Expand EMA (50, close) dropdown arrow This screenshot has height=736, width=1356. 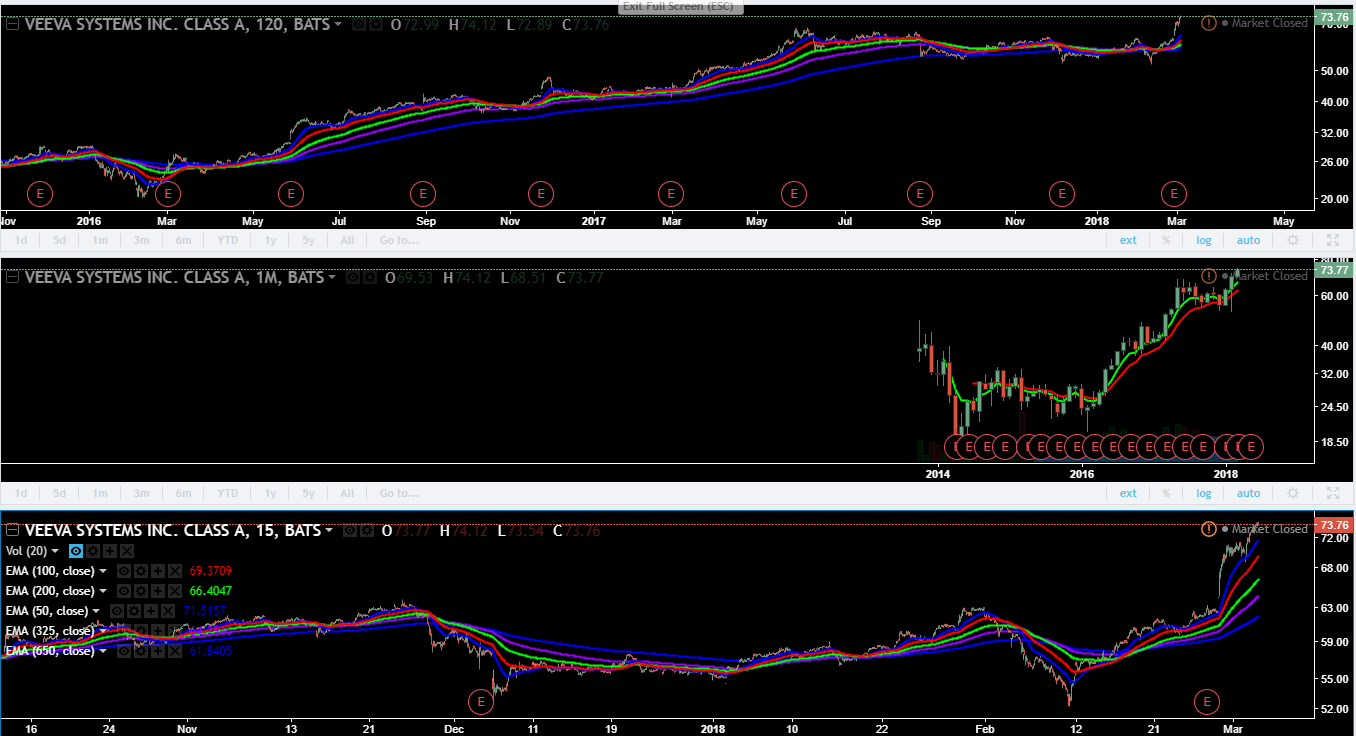click(x=96, y=611)
